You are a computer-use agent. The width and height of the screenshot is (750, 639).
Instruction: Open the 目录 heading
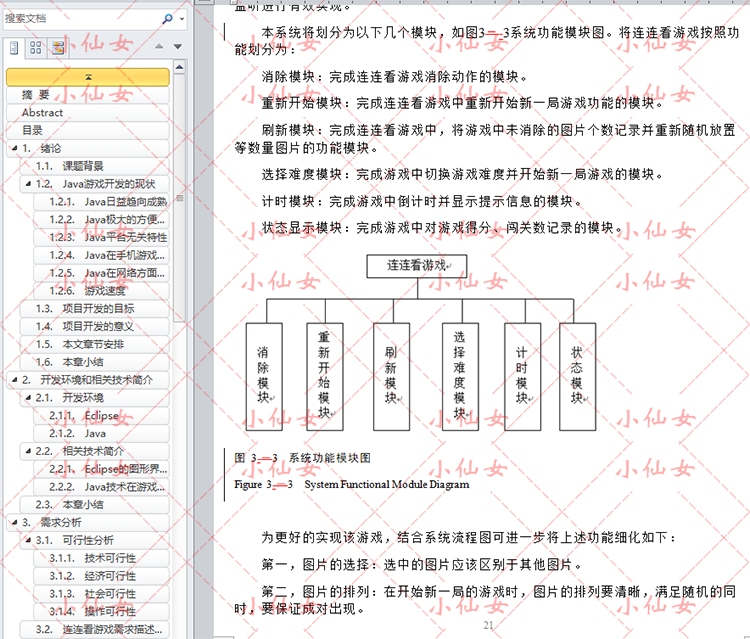88,130
